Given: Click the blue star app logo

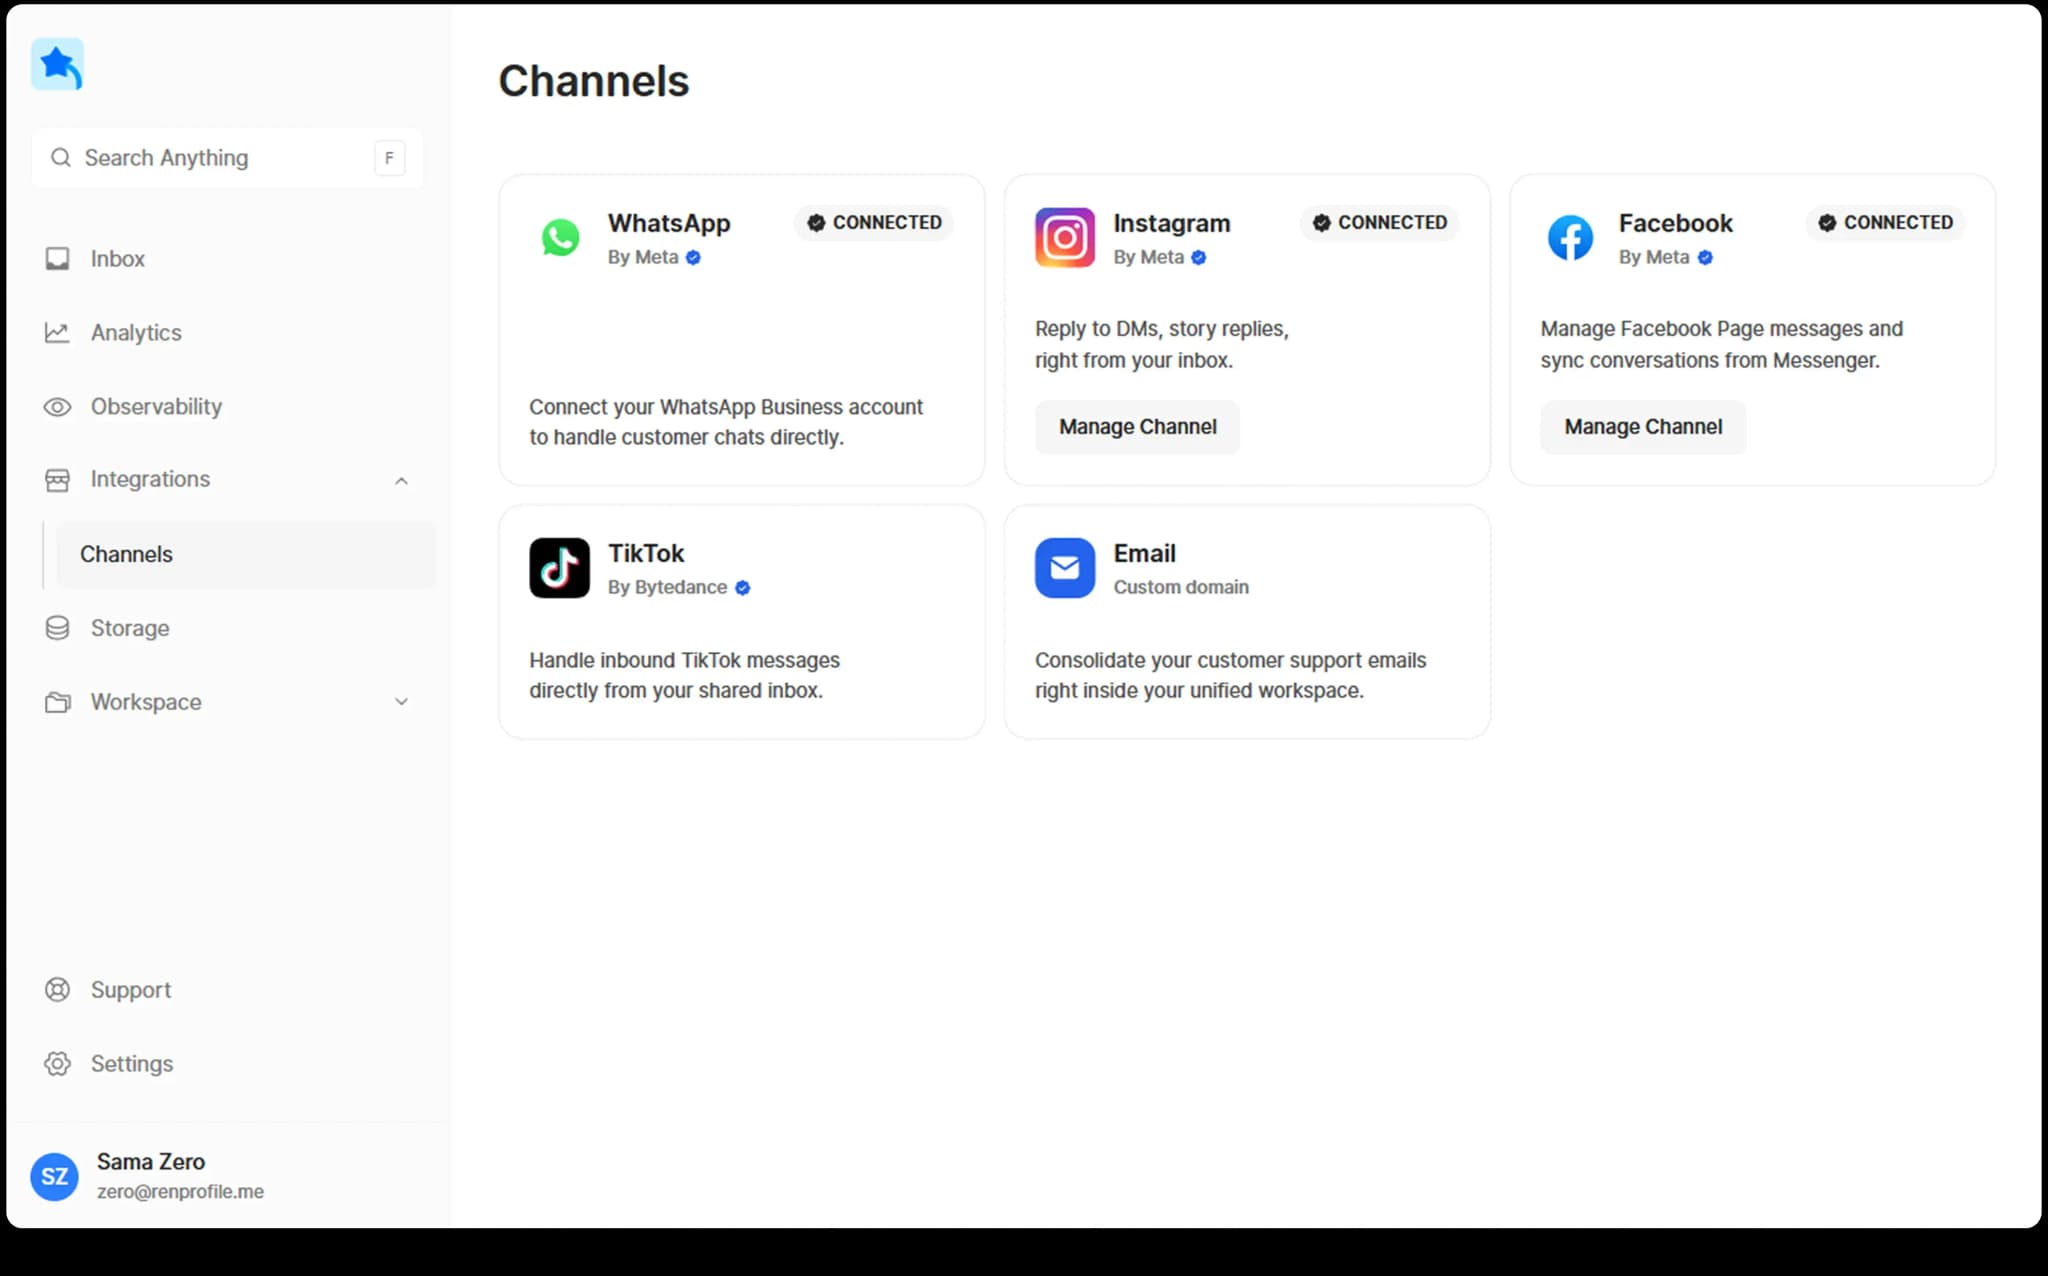Looking at the screenshot, I should coord(57,65).
